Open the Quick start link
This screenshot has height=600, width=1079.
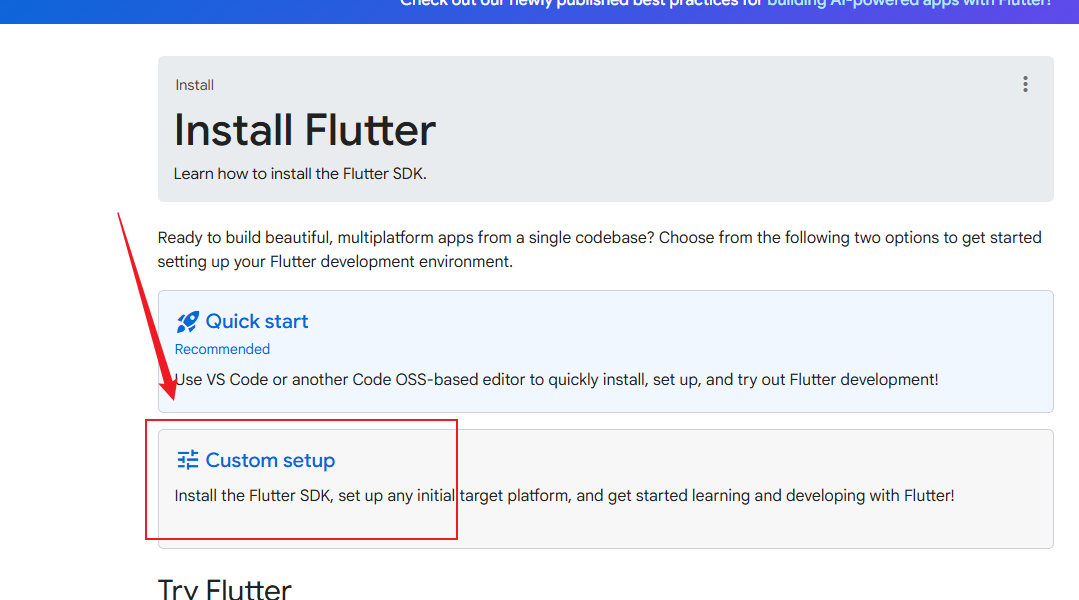pos(257,321)
